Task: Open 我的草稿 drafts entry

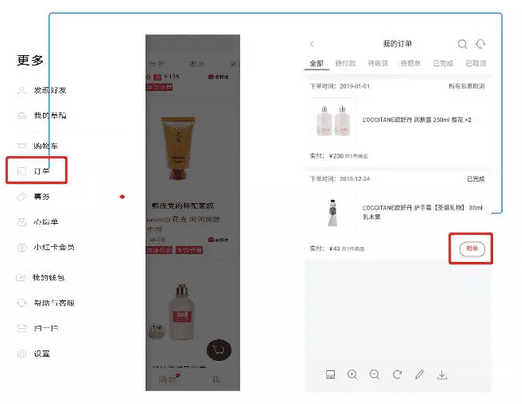Action: [42, 115]
